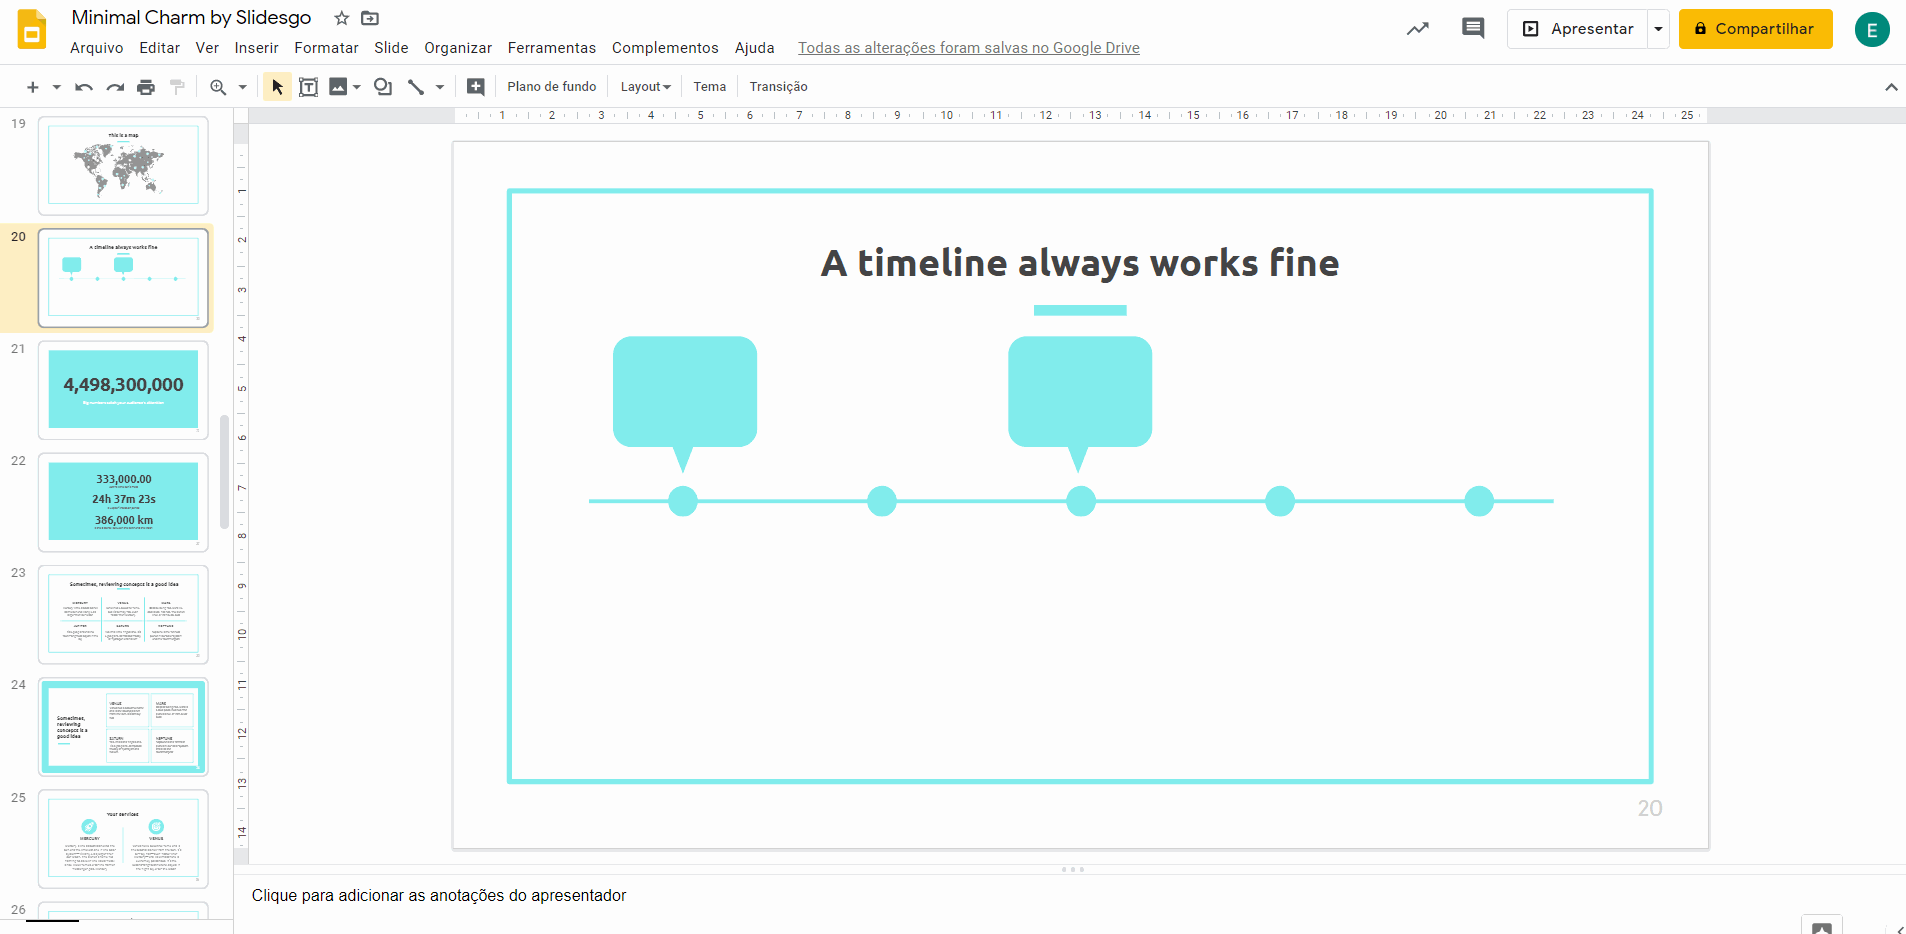Open the Formatar menu
The width and height of the screenshot is (1906, 934).
coord(326,48)
